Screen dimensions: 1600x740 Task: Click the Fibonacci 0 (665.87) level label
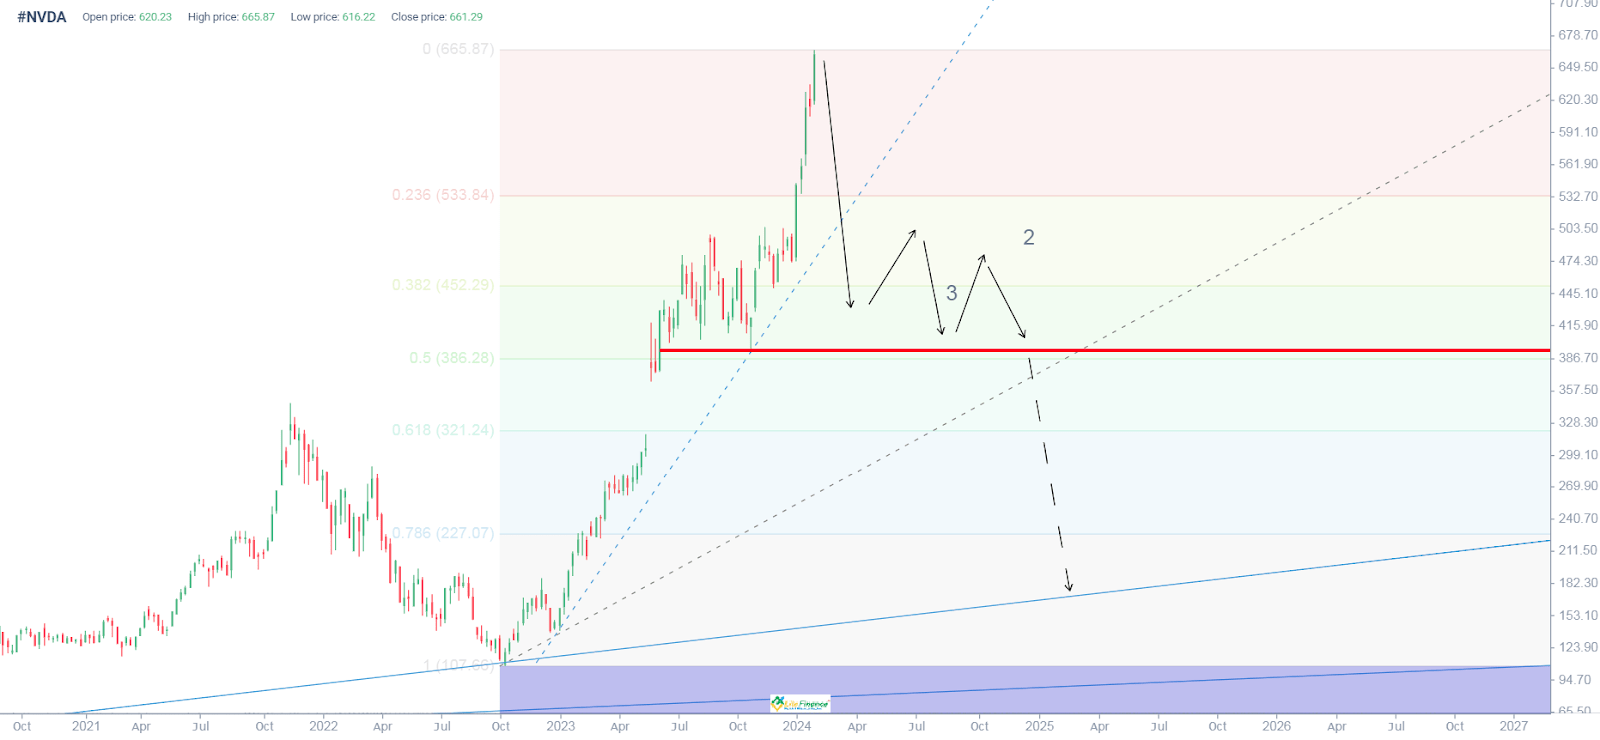pos(458,49)
